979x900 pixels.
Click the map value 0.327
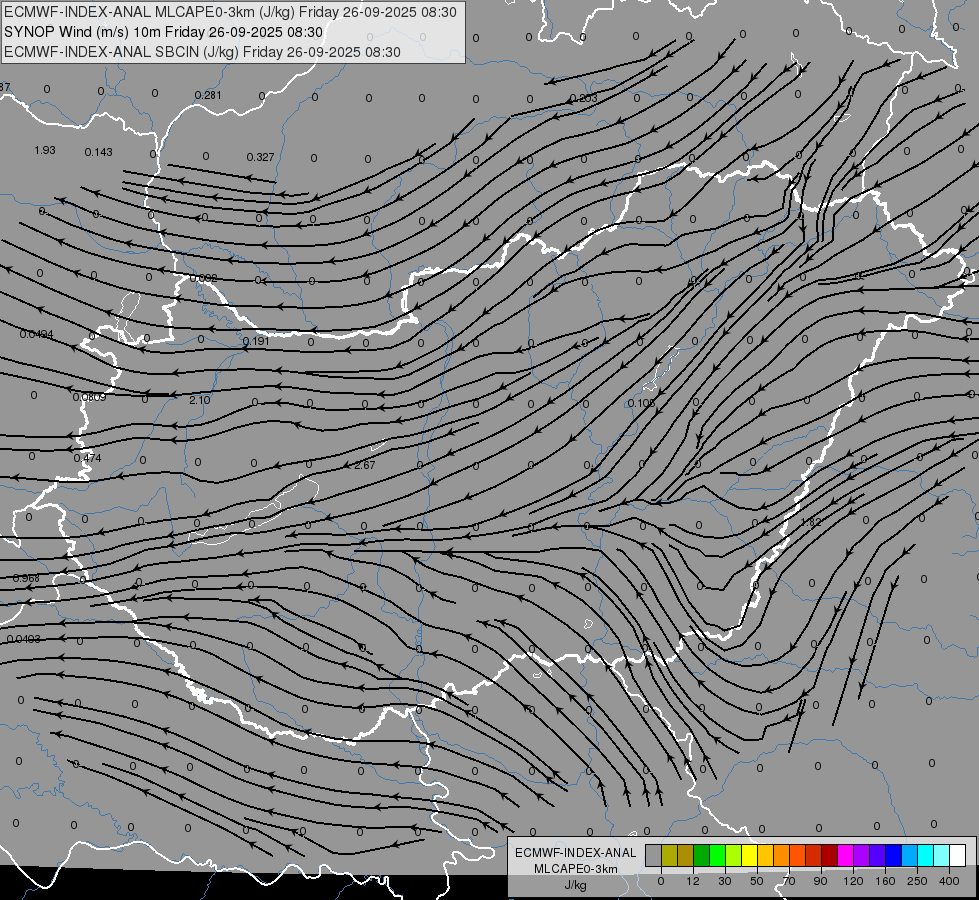coord(260,157)
